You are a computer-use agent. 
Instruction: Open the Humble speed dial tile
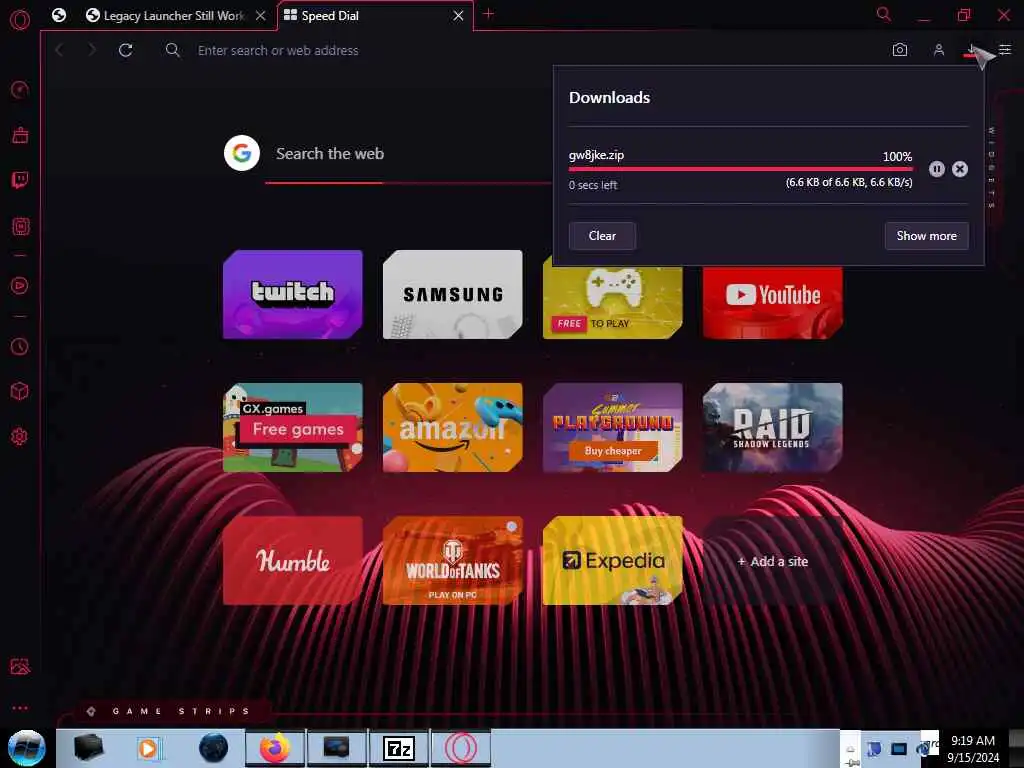293,561
